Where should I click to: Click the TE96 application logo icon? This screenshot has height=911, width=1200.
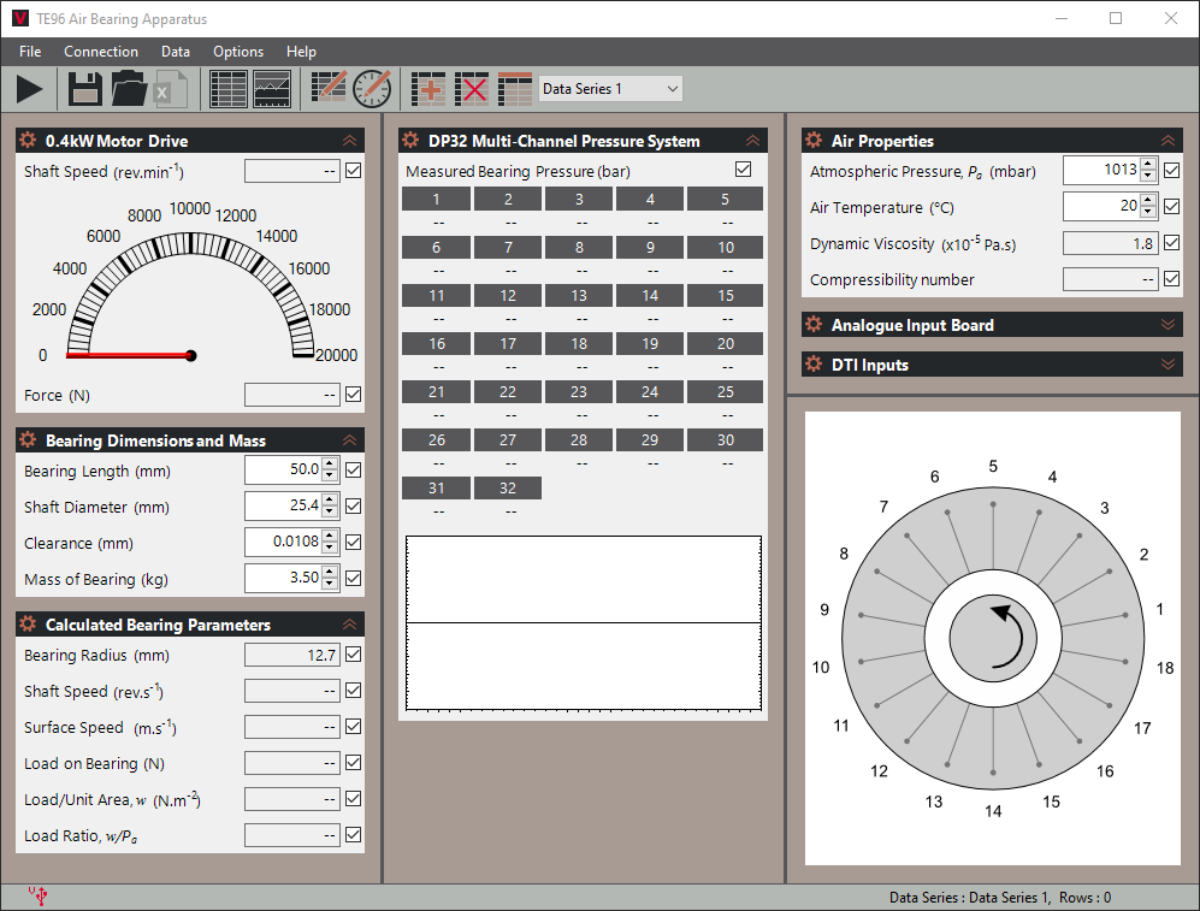pos(20,18)
